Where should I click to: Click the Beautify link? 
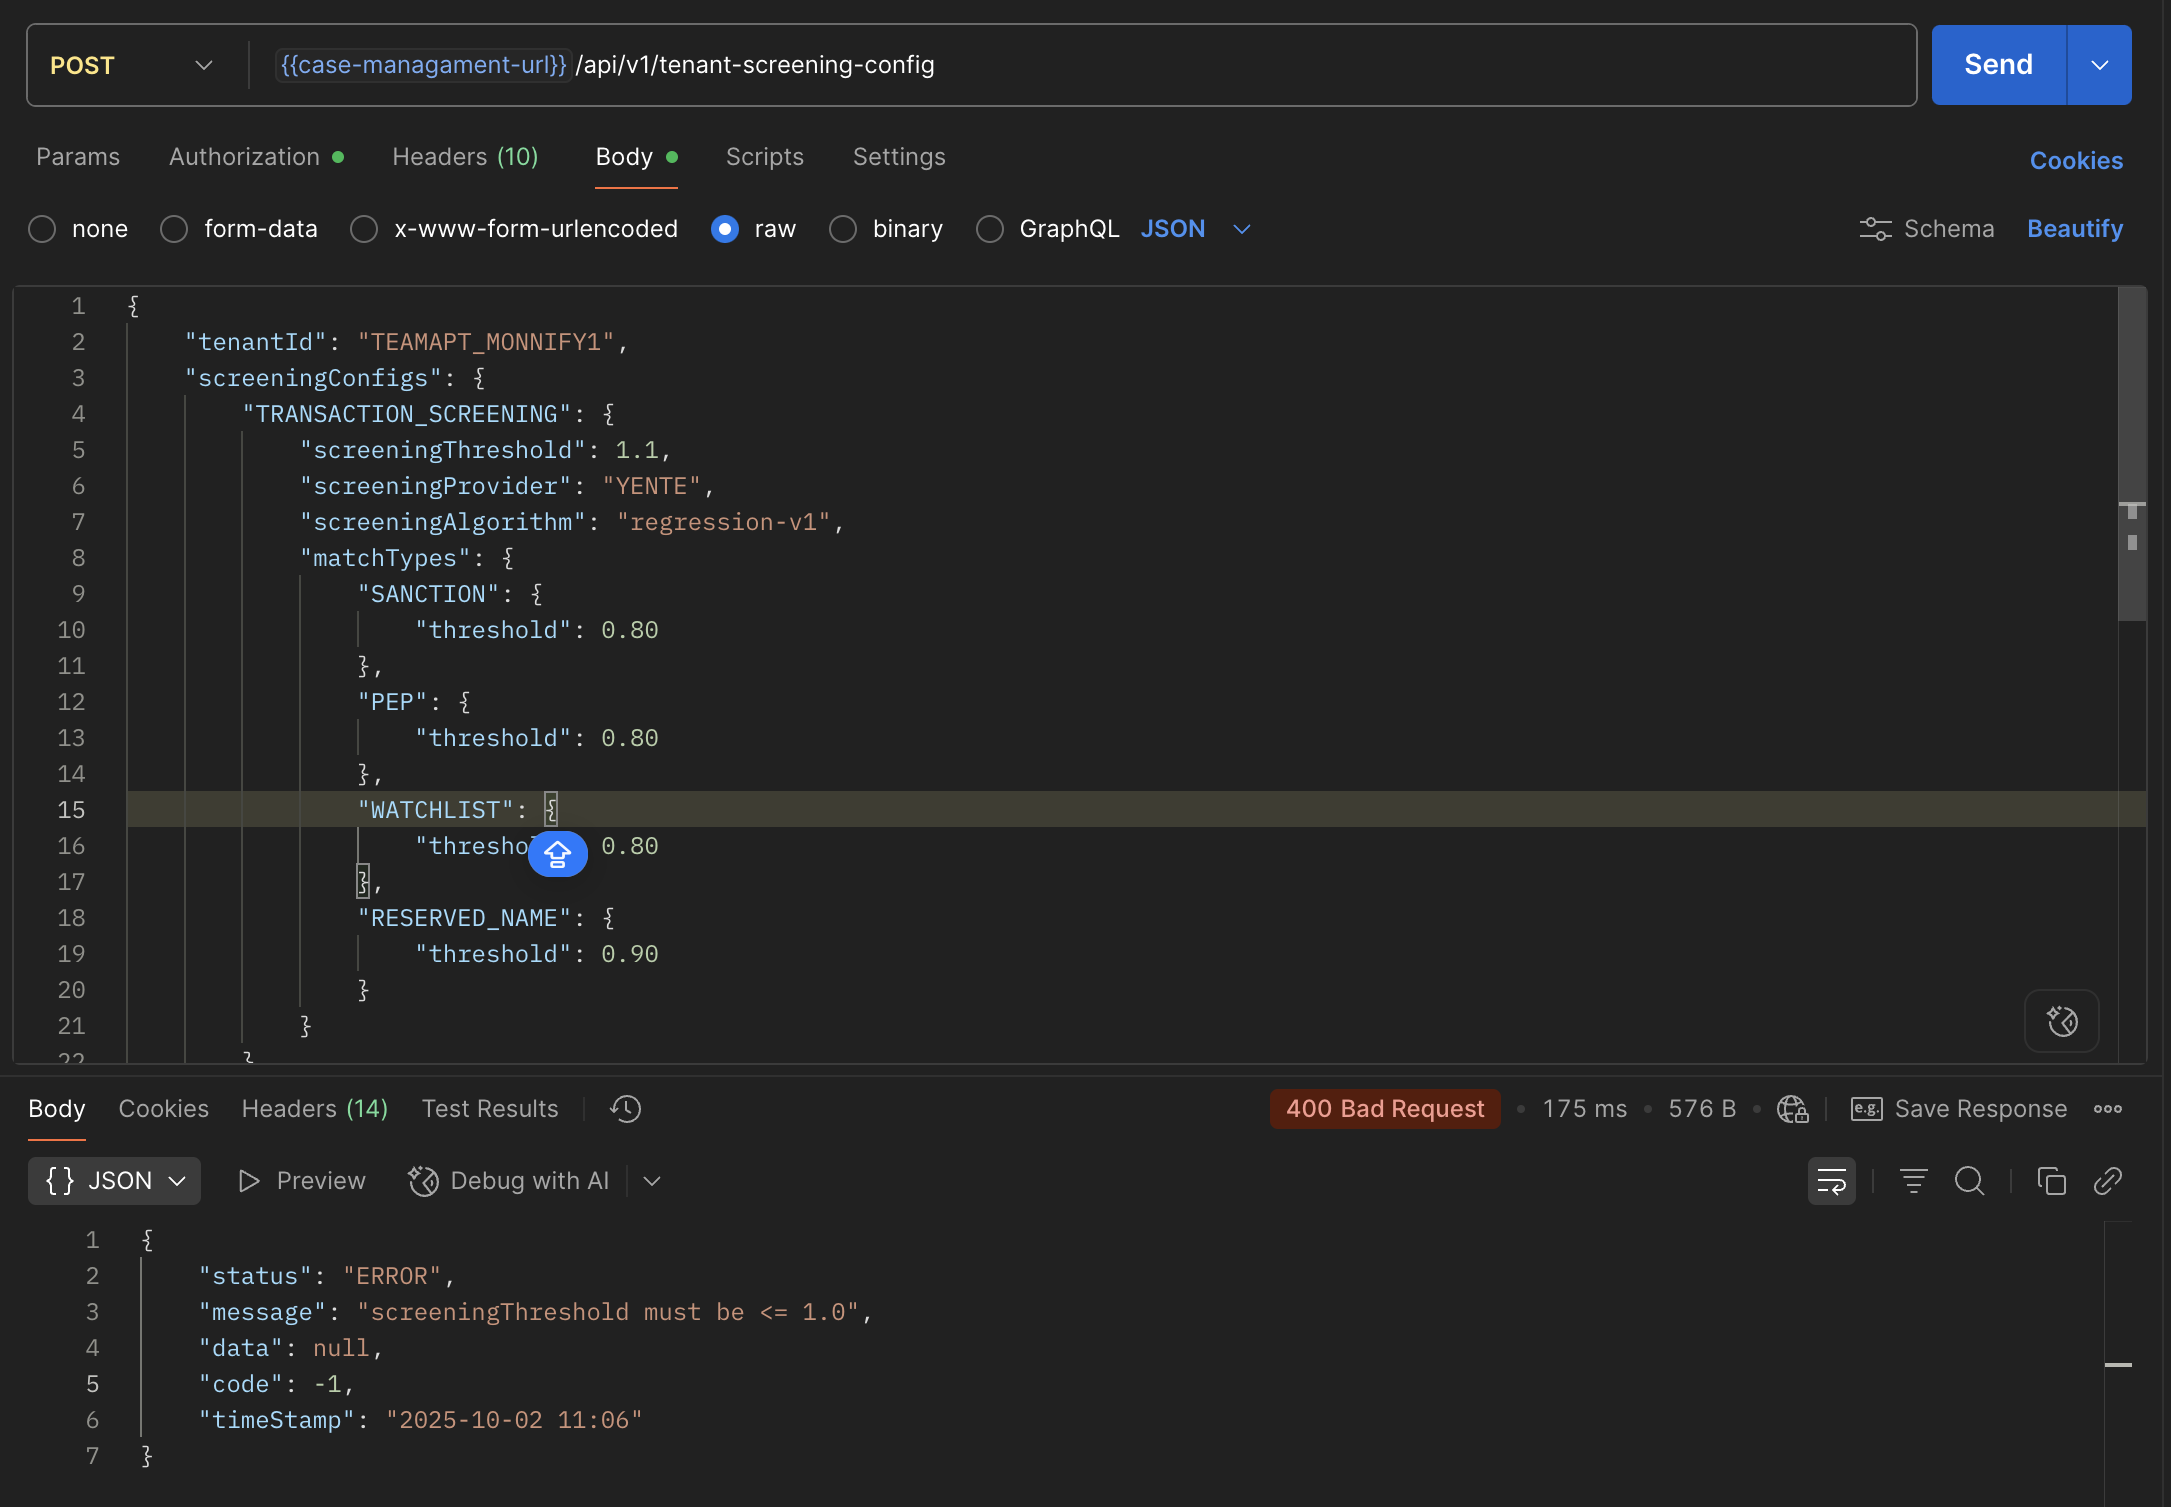pyautogui.click(x=2074, y=229)
